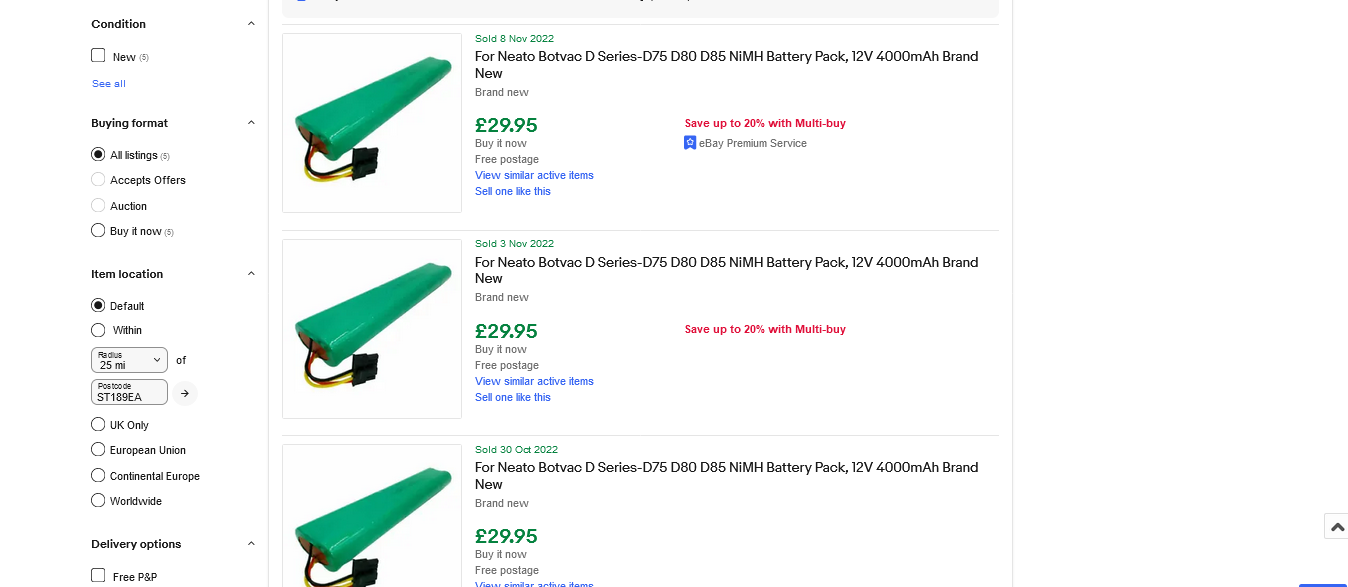The image size is (1348, 587).
Task: Select the UK Only location option
Action: click(x=98, y=425)
